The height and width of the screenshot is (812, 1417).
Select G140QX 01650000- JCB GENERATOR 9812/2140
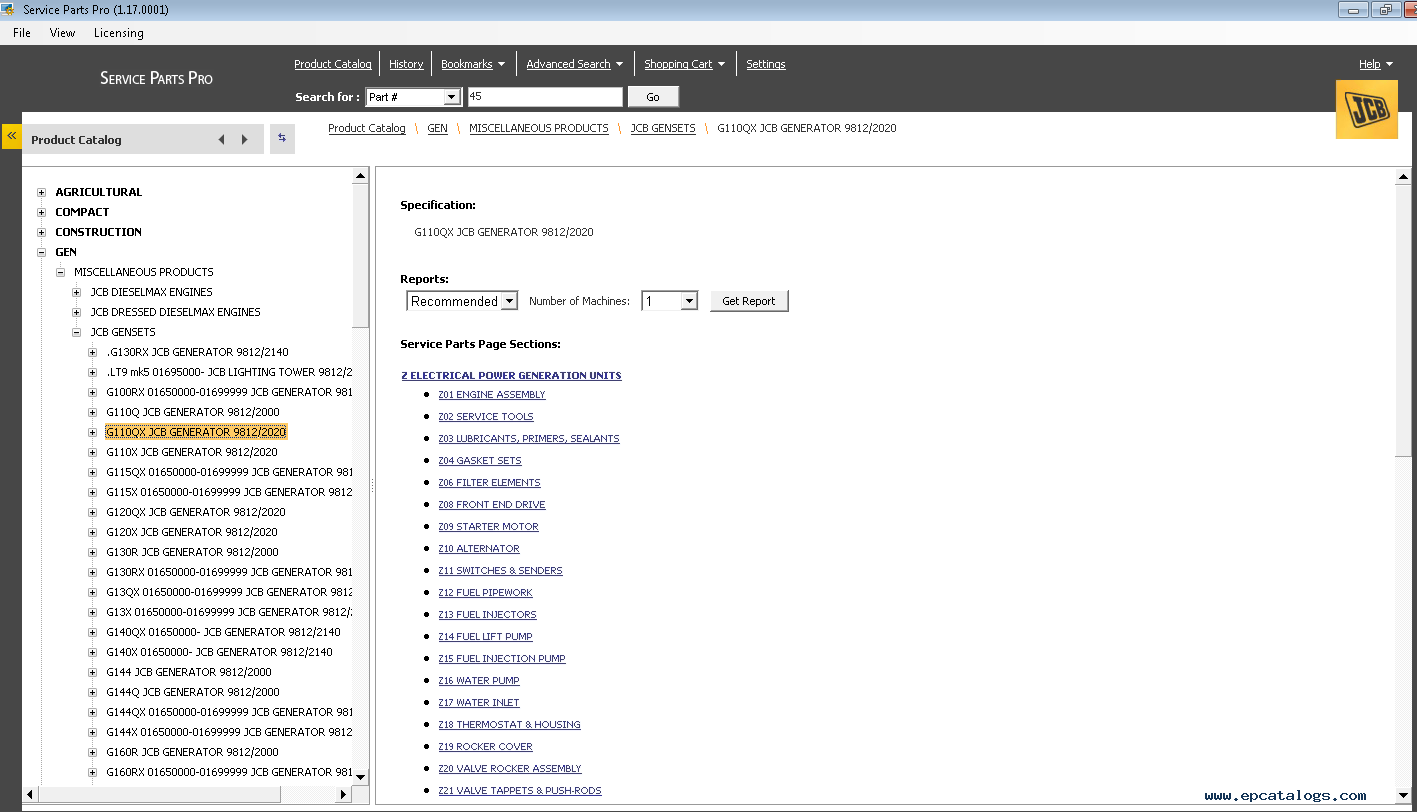click(223, 632)
